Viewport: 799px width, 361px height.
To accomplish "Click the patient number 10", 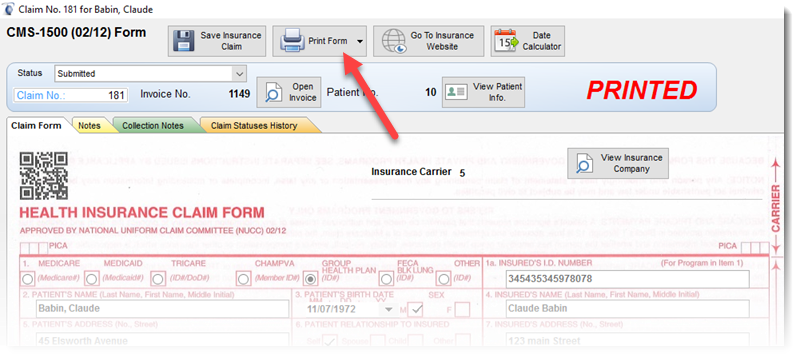I will pyautogui.click(x=431, y=92).
